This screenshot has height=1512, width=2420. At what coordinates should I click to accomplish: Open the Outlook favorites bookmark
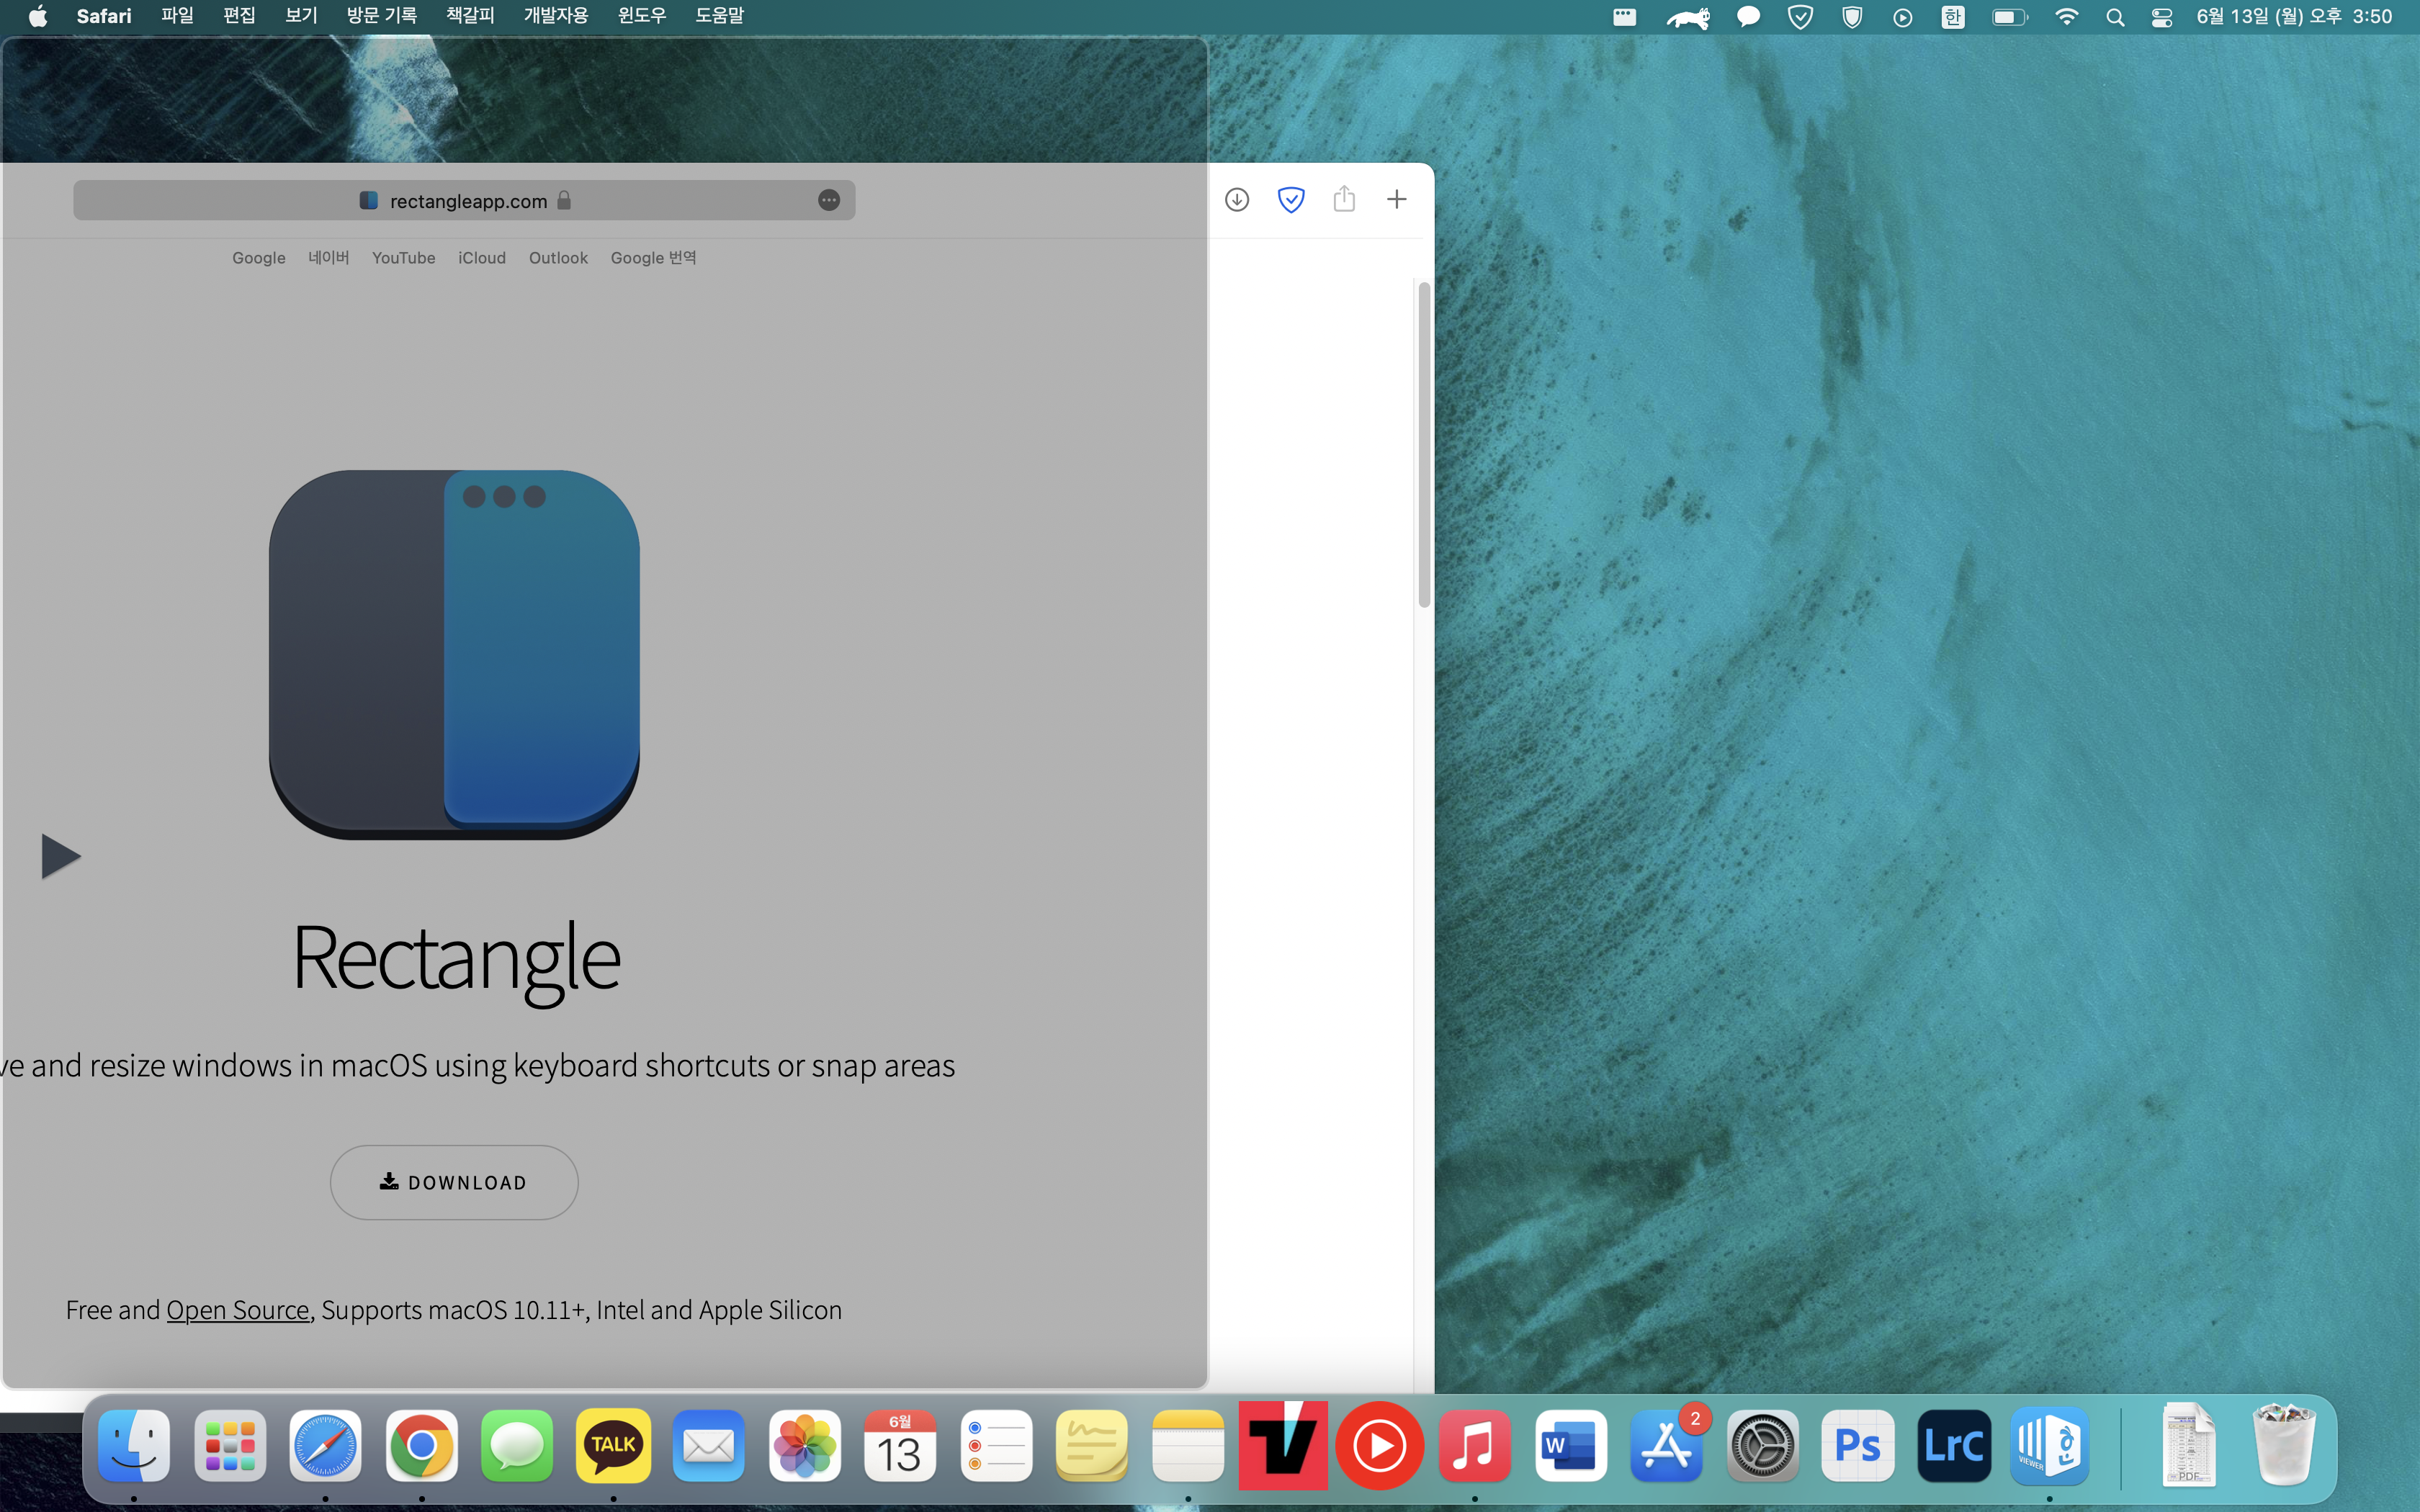point(558,258)
